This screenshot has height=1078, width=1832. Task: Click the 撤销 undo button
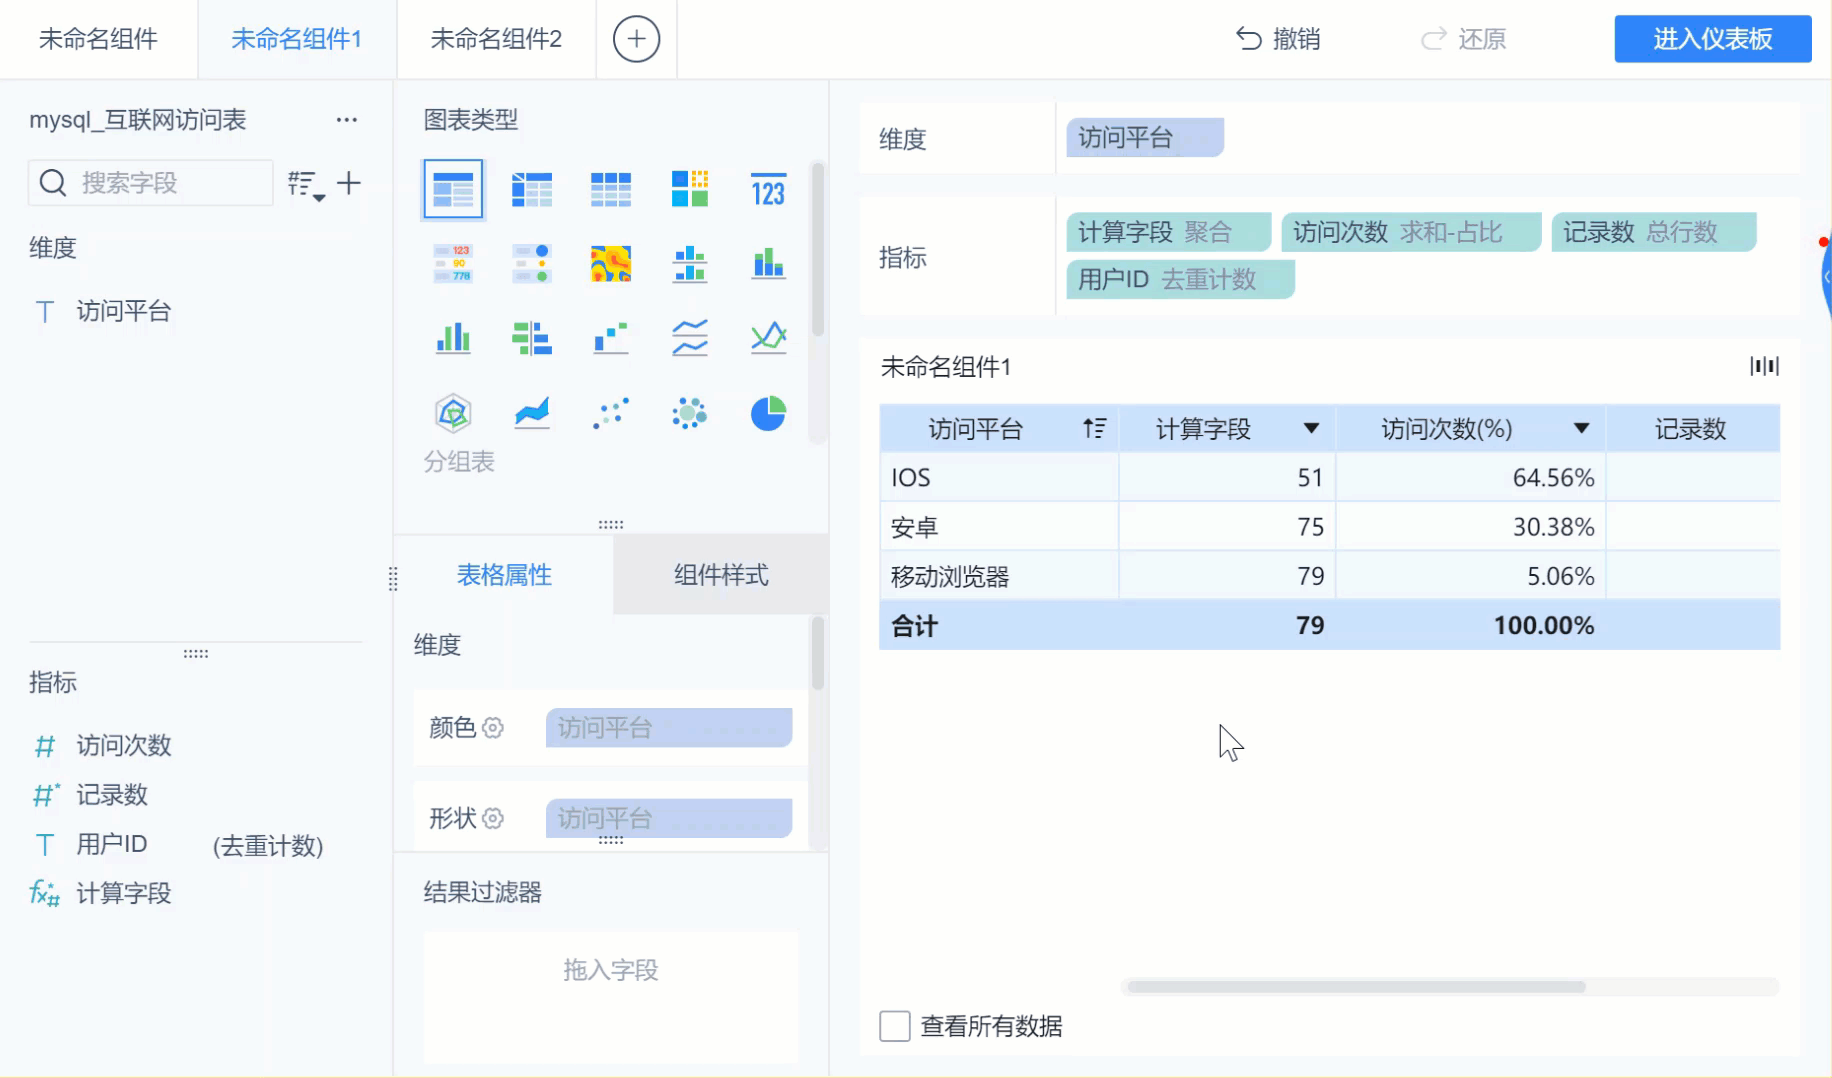pyautogui.click(x=1279, y=39)
